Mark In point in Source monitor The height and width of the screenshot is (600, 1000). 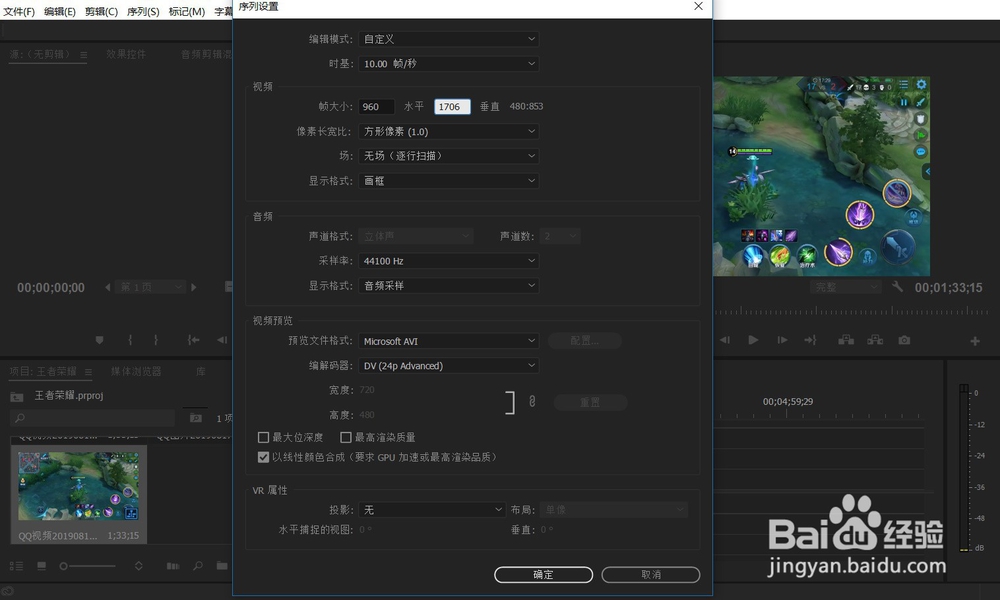pos(130,340)
